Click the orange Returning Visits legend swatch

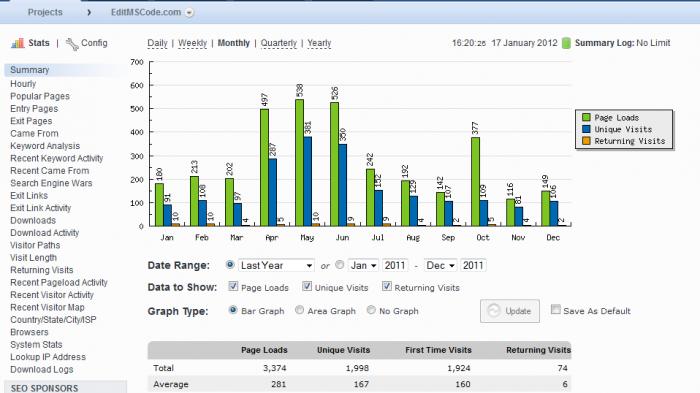(586, 141)
